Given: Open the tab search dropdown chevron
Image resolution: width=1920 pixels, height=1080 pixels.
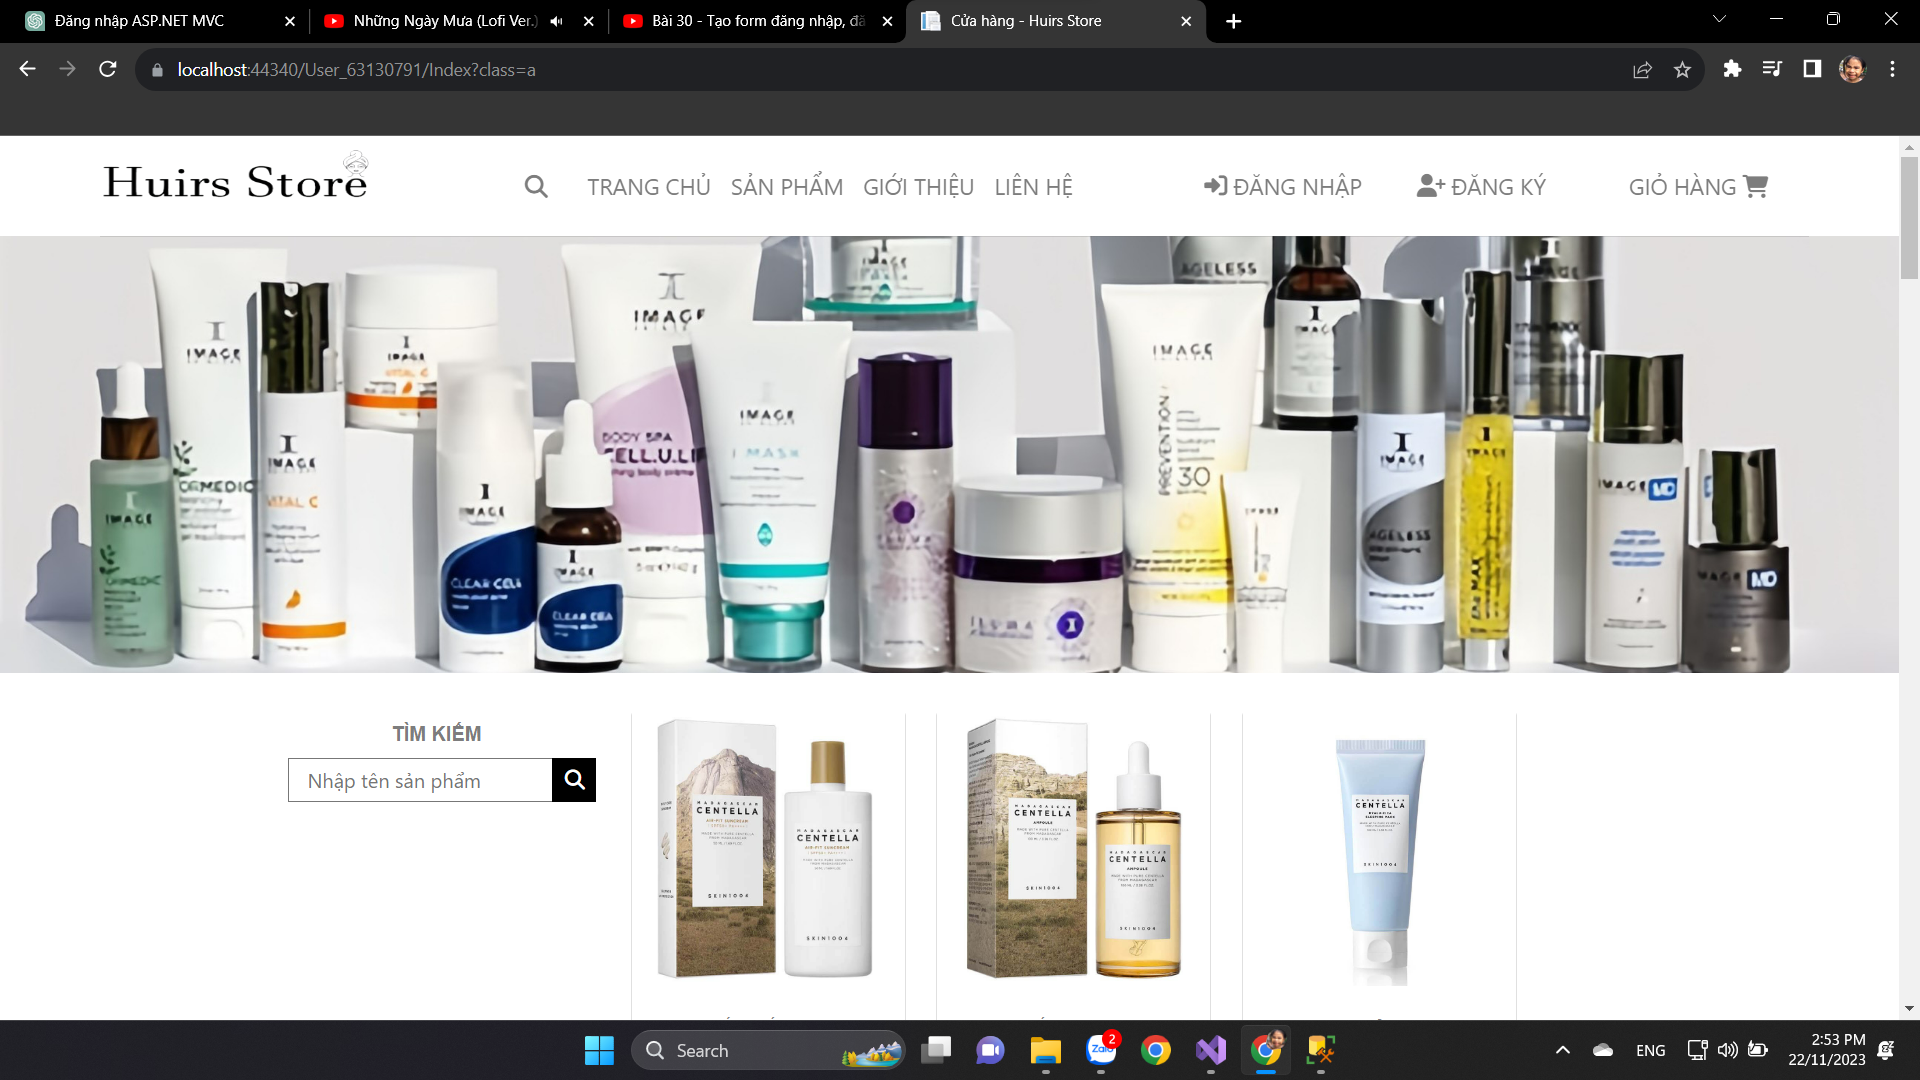Looking at the screenshot, I should 1719,19.
